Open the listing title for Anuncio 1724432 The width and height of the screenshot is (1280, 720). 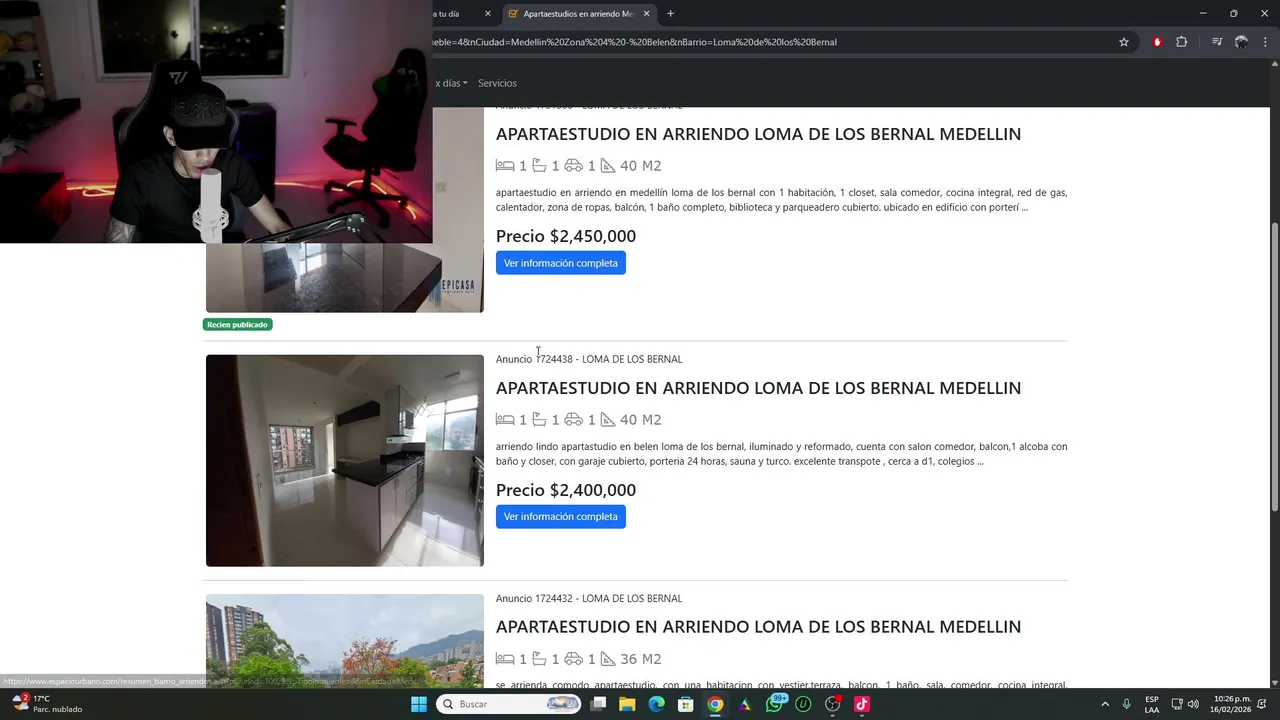[758, 627]
